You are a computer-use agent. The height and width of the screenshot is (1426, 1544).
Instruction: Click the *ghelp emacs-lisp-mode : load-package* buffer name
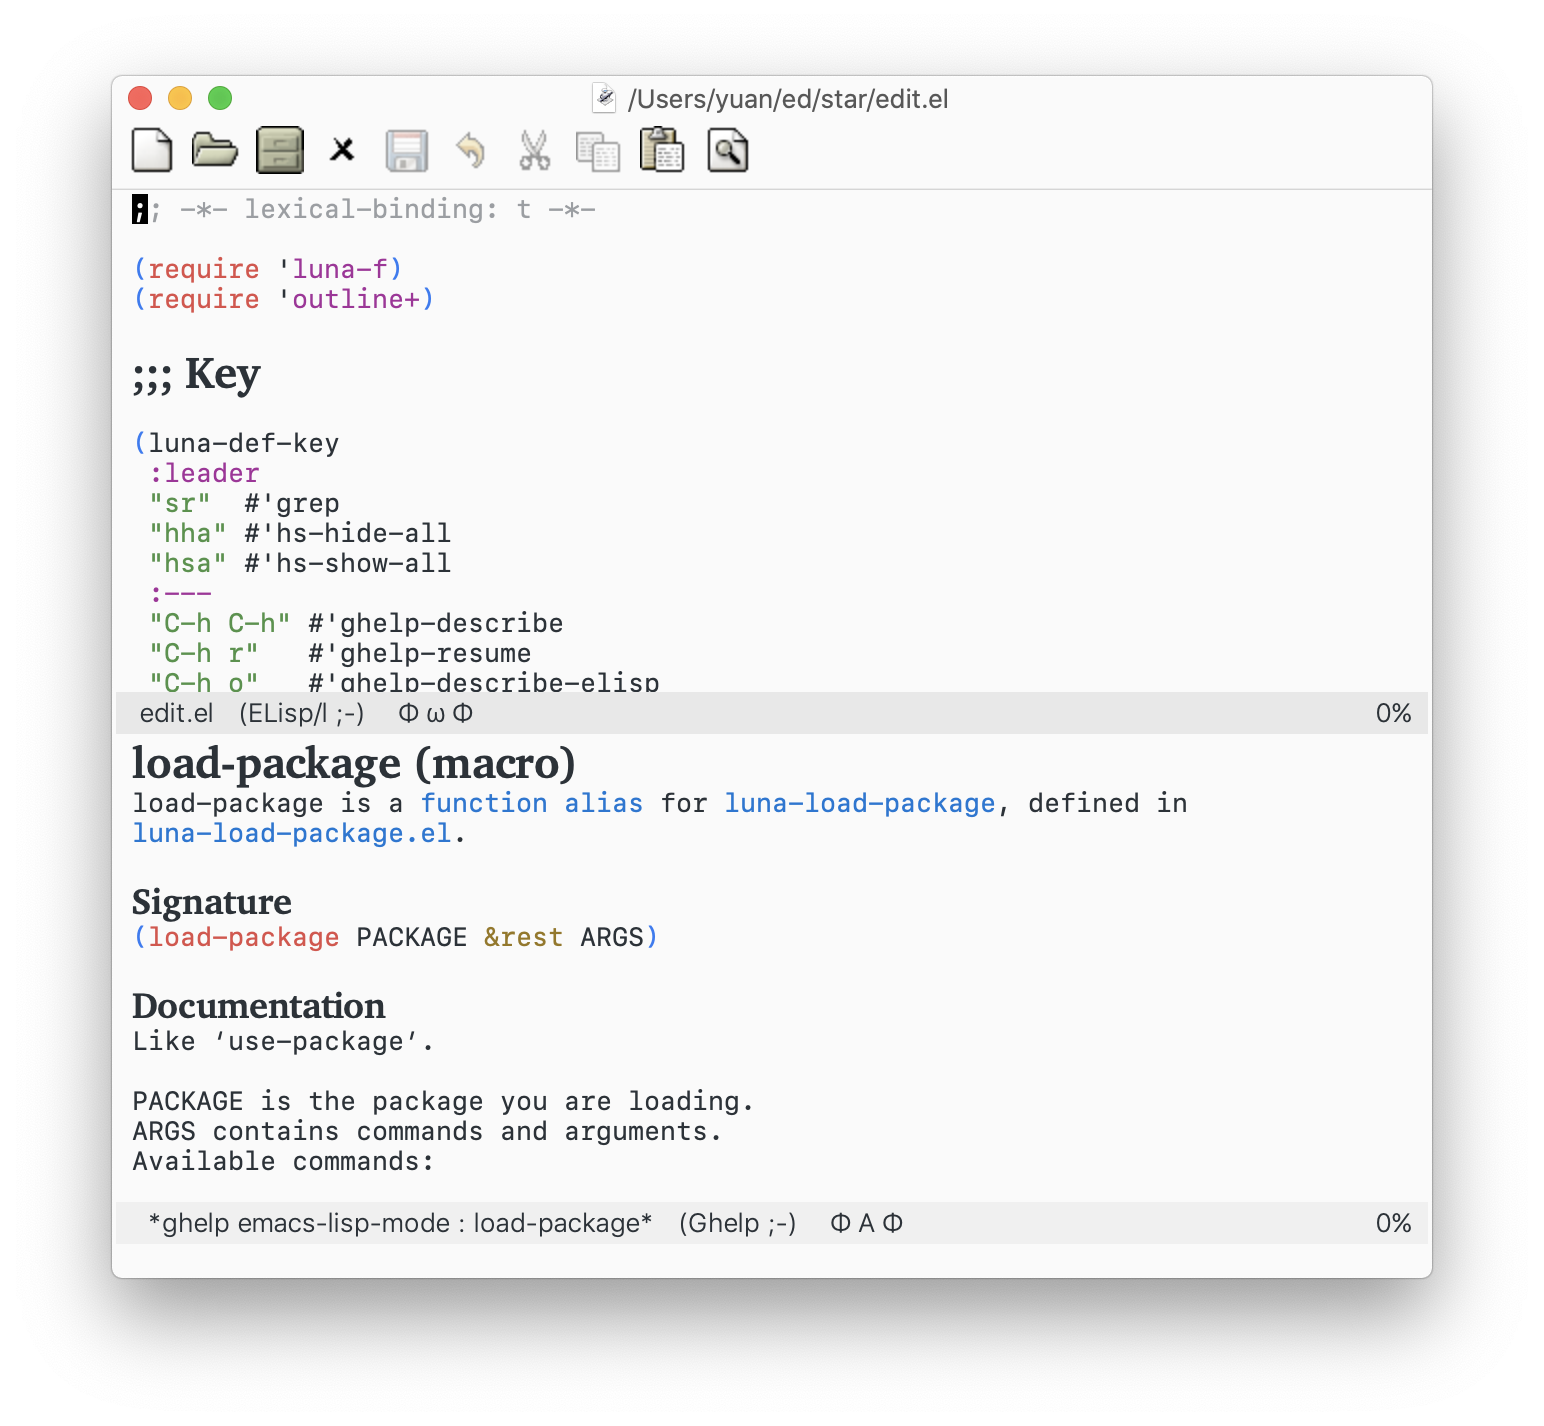tap(400, 1223)
